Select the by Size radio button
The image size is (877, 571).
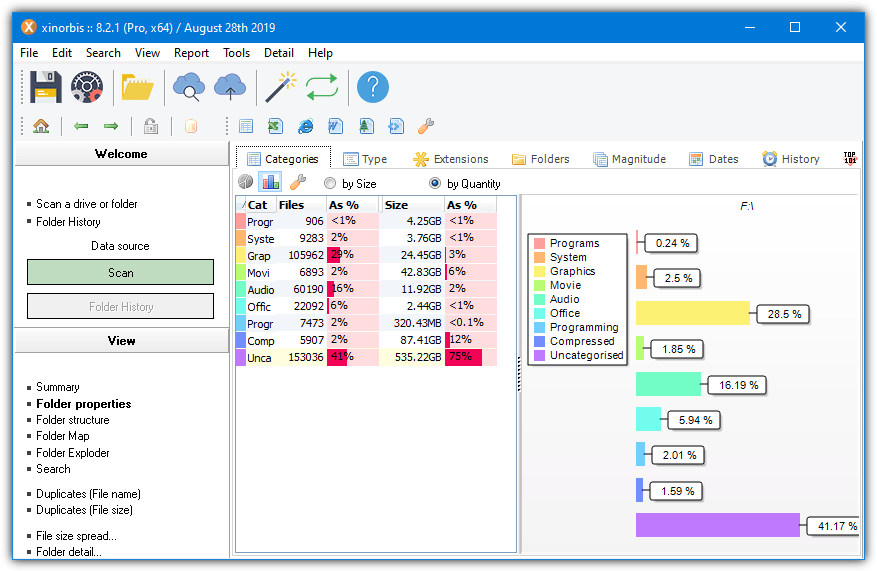tap(330, 183)
